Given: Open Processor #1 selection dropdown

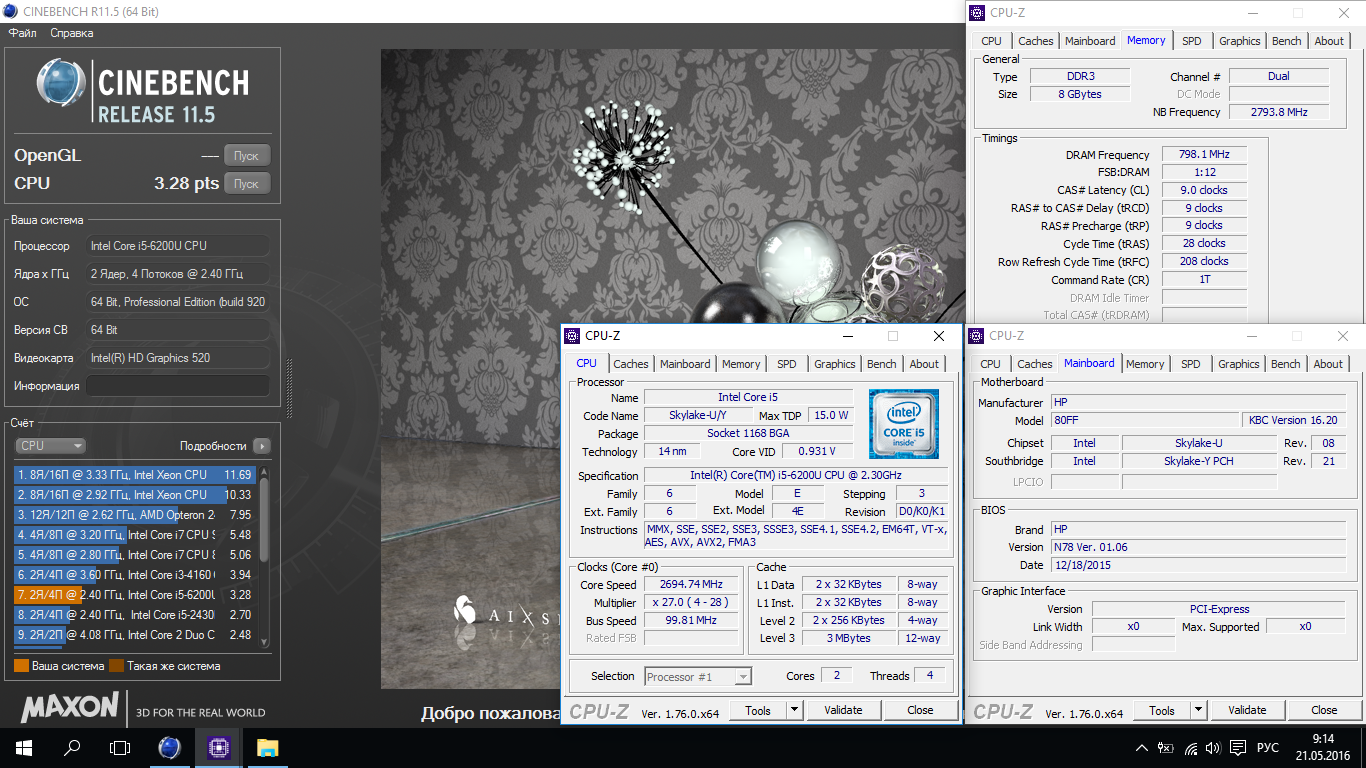Looking at the screenshot, I should 698,677.
